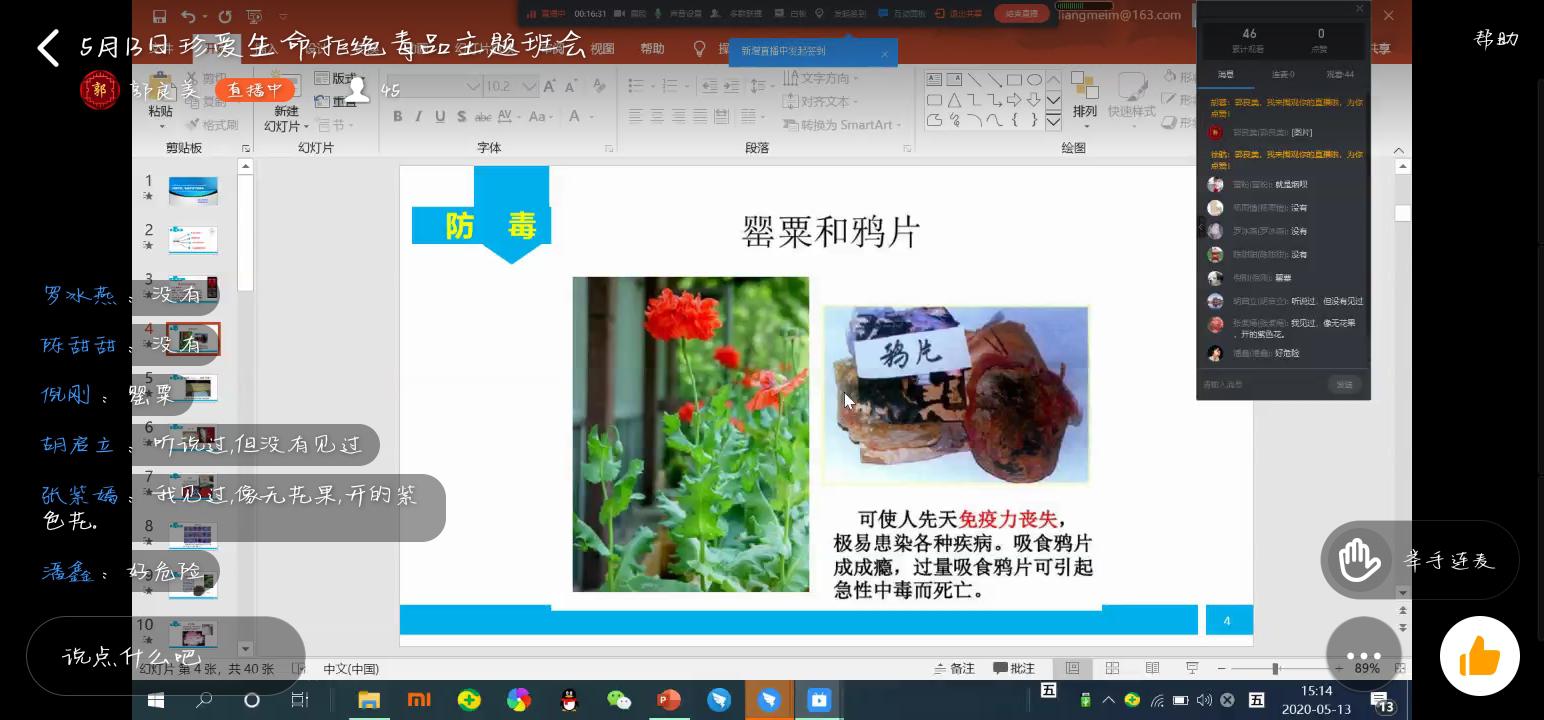Open the font color A button
Screen dimensions: 1544x720
click(573, 117)
